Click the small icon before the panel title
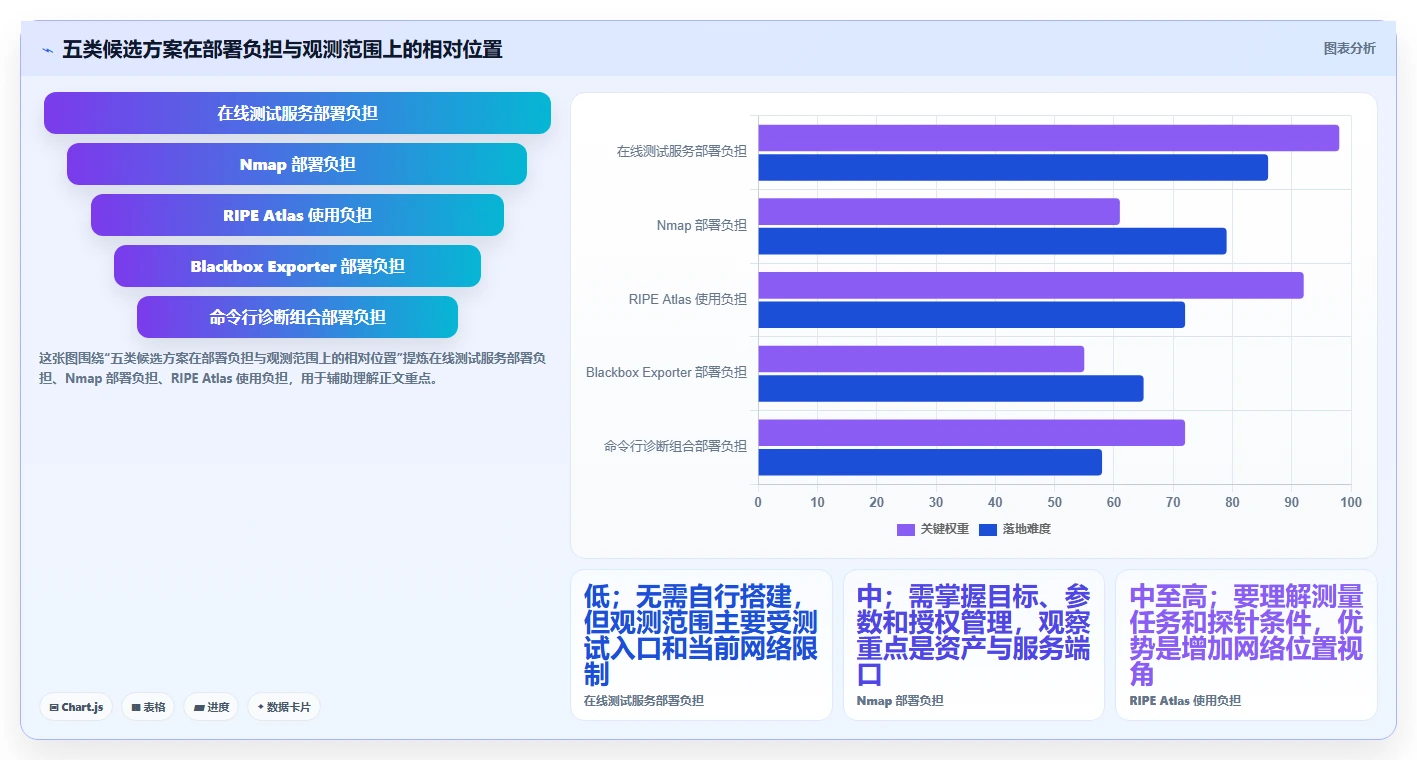This screenshot has width=1417, height=760. [48, 49]
